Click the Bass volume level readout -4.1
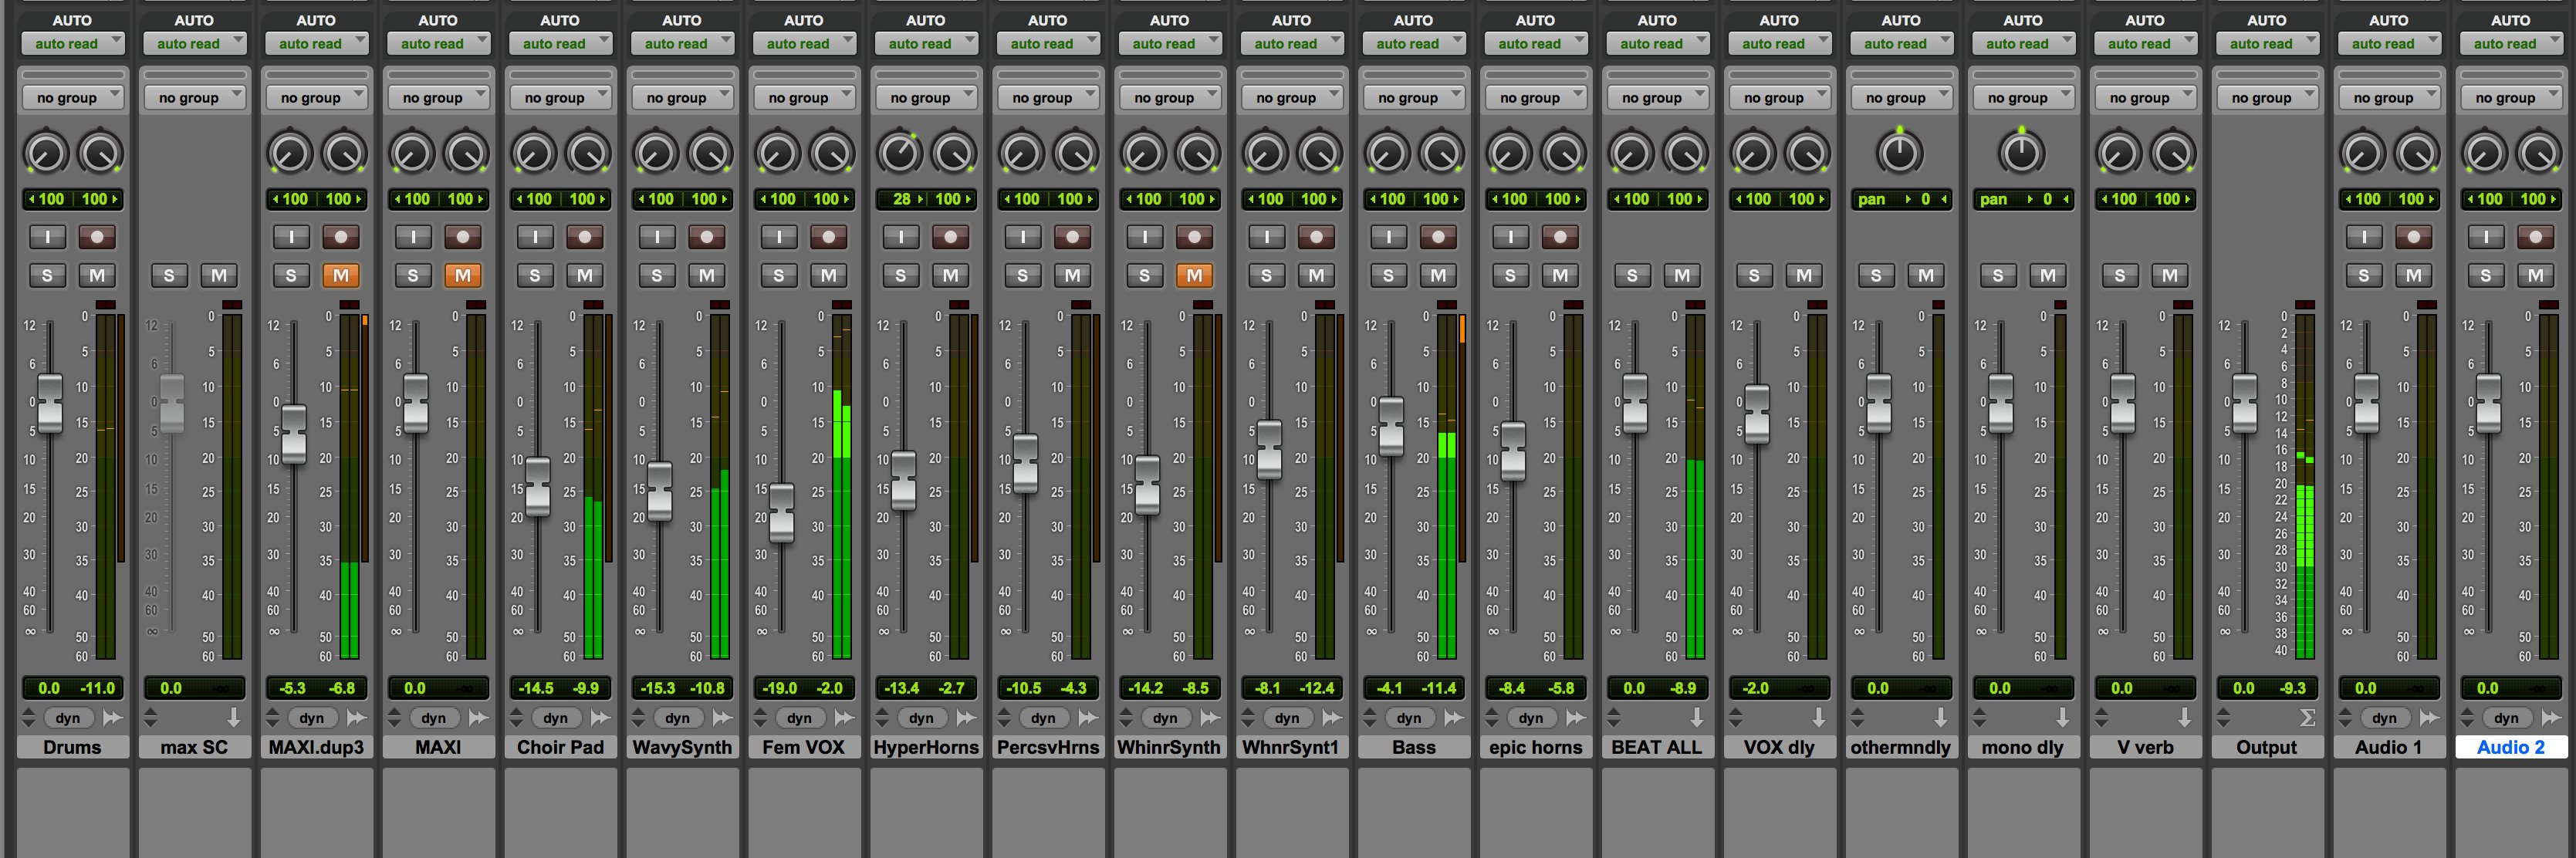Screen dimensions: 2576x858 click(1389, 688)
